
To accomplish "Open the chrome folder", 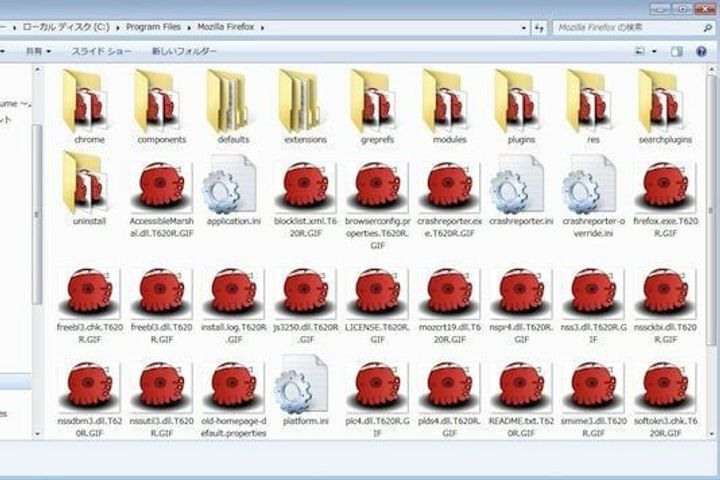I will point(85,101).
